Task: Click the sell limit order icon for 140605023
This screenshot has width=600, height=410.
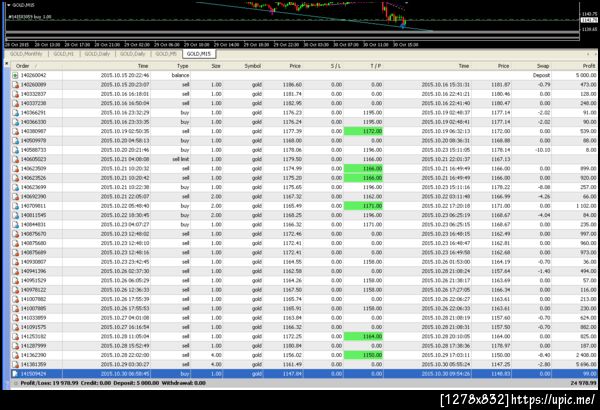Action: click(x=15, y=159)
